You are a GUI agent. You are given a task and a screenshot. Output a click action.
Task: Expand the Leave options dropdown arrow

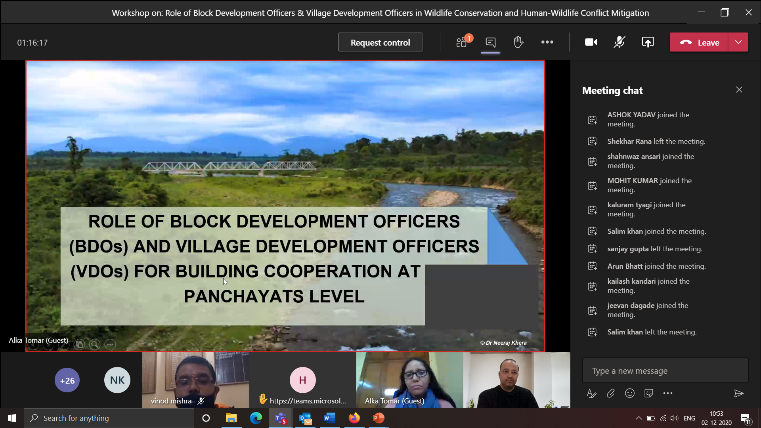tap(739, 42)
